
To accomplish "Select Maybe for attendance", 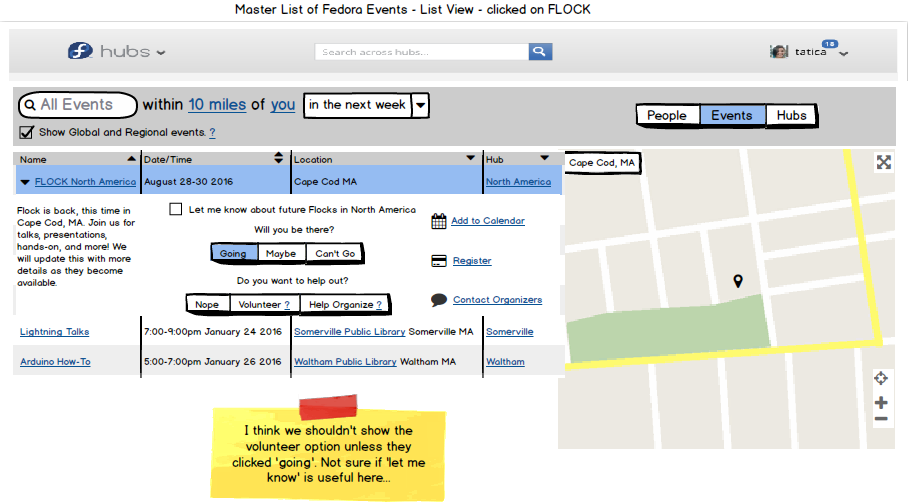I will click(x=281, y=254).
